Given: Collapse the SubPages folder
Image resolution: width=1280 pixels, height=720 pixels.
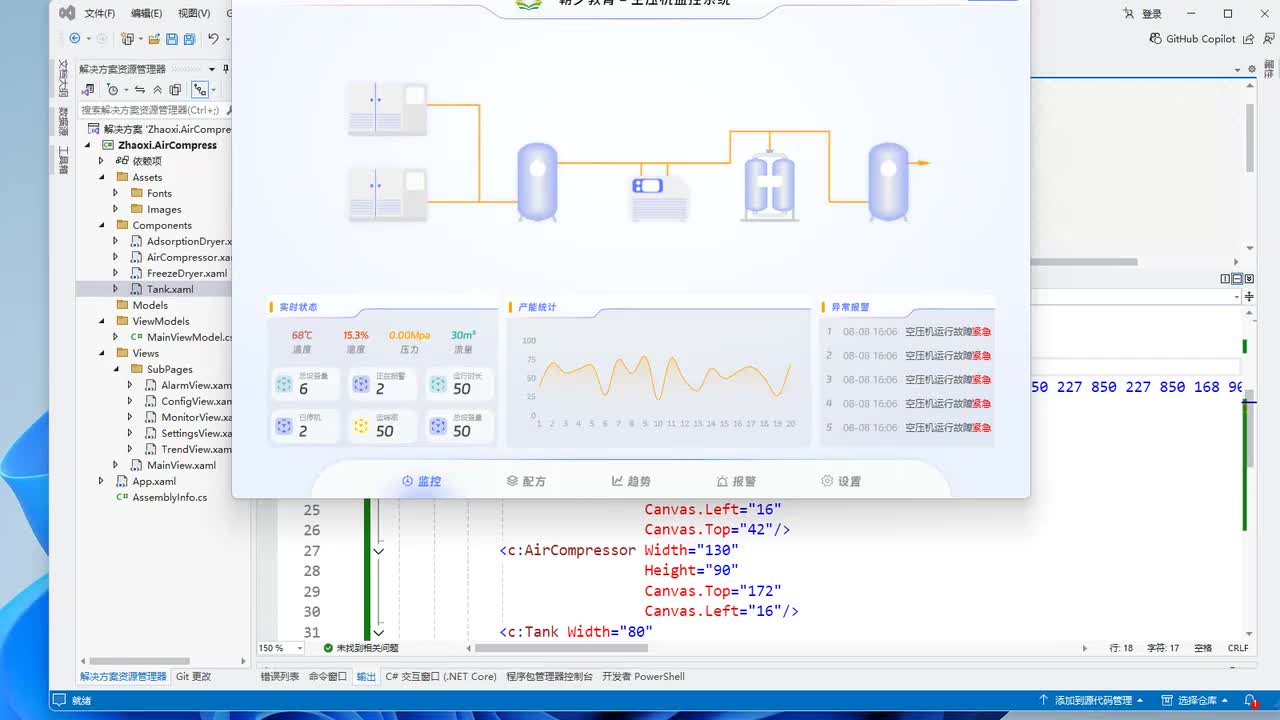Looking at the screenshot, I should point(116,369).
